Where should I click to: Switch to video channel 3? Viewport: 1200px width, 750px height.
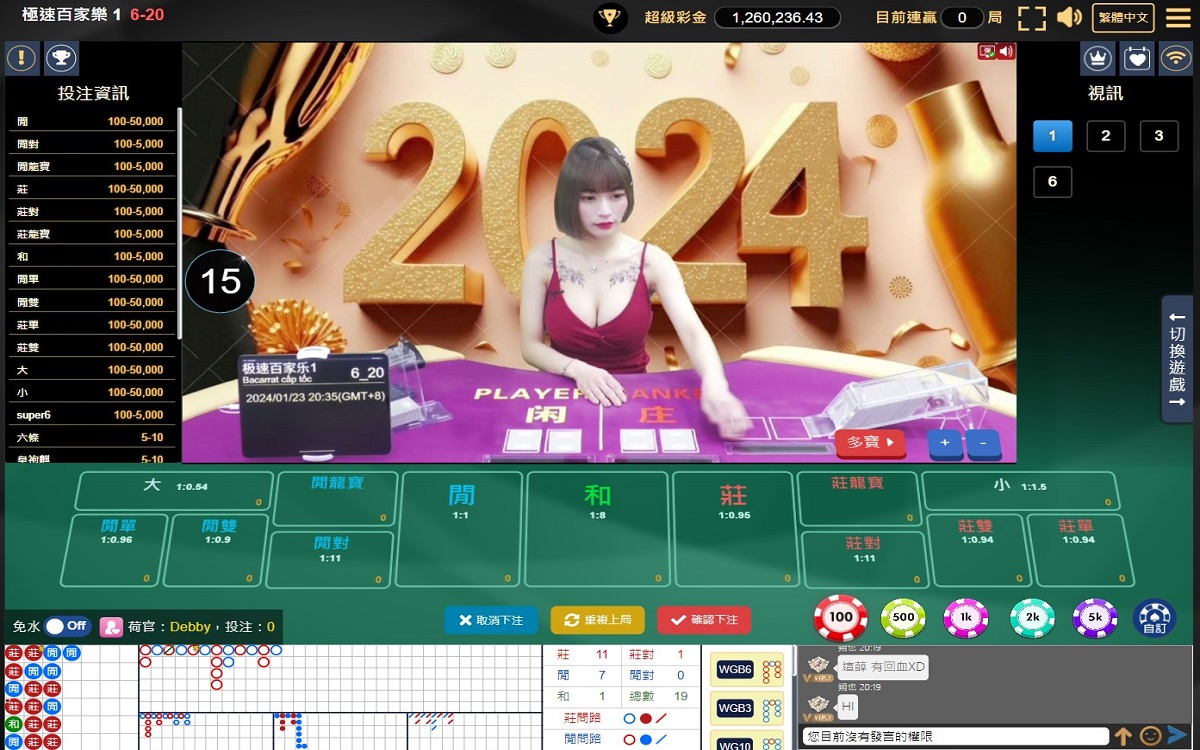(x=1159, y=136)
